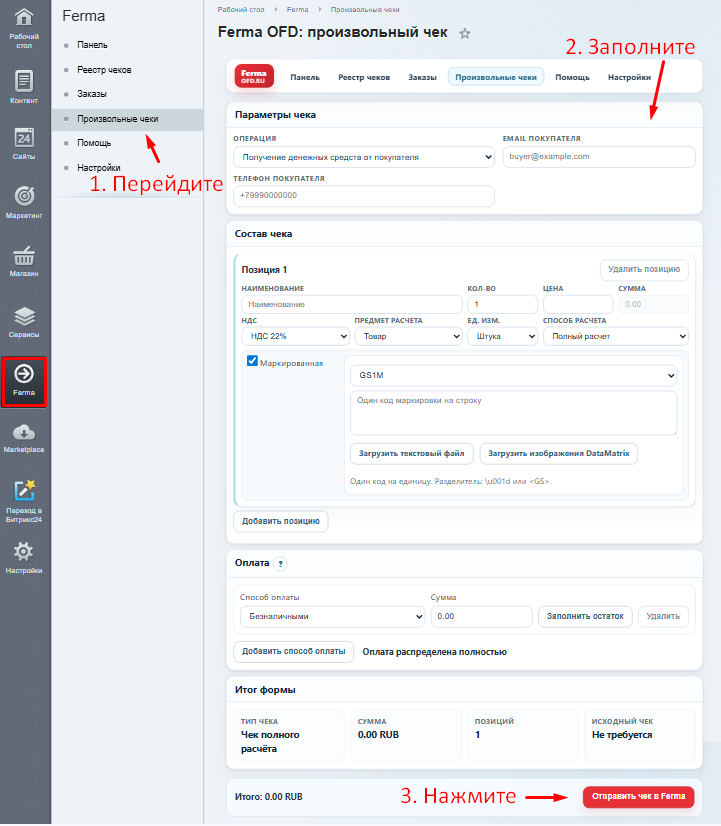Click Загрузить изображения DataMatrix button
The image size is (721, 826).
(559, 454)
